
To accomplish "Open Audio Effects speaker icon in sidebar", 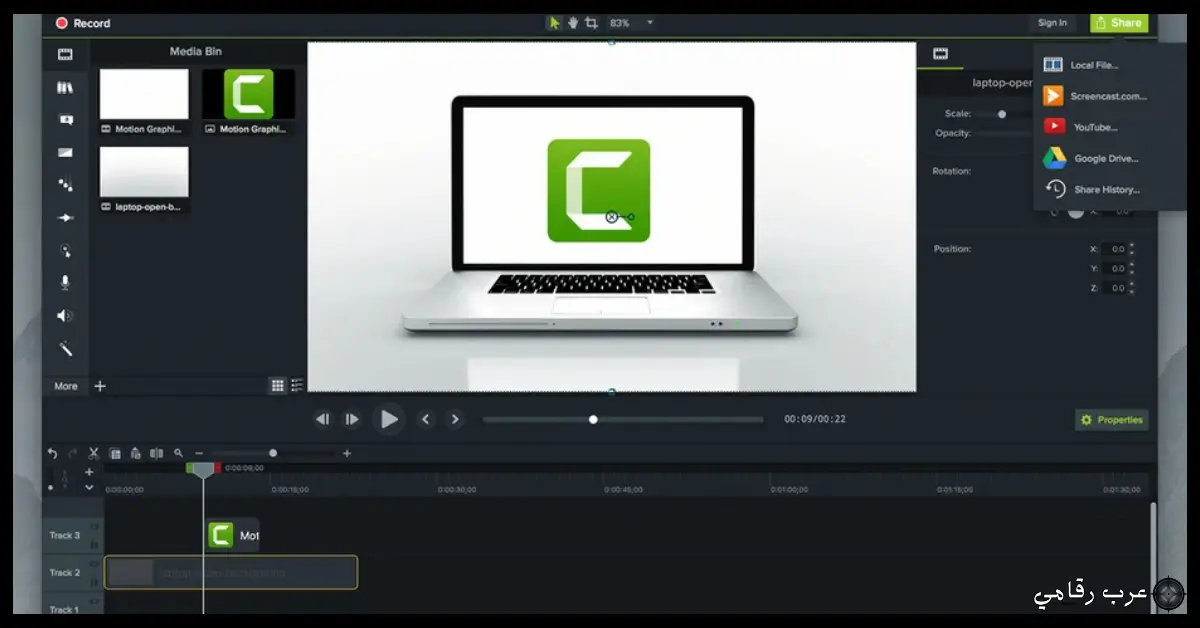I will pos(65,316).
